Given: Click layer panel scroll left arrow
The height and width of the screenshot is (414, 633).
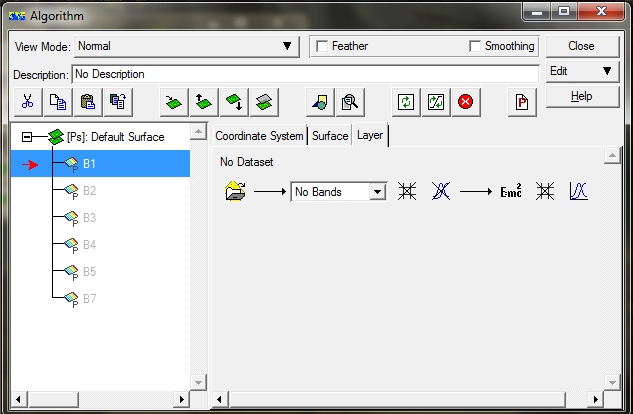Looking at the screenshot, I should click(x=220, y=399).
